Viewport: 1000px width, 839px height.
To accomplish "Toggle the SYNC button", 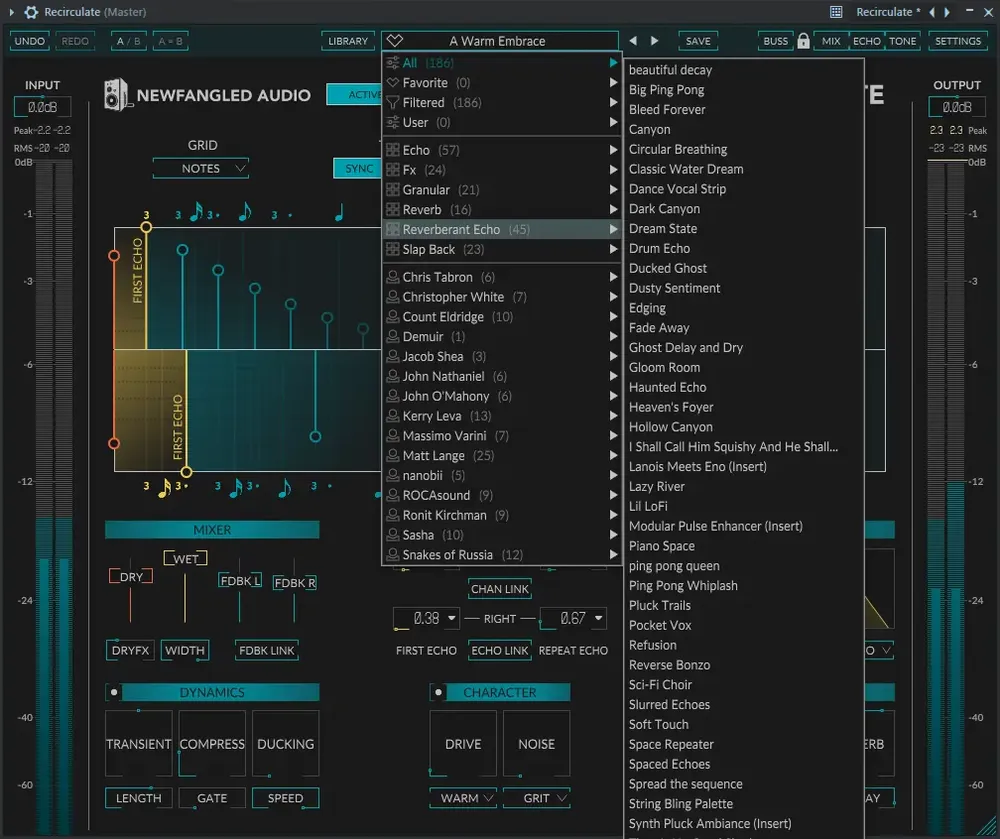I will (x=358, y=168).
